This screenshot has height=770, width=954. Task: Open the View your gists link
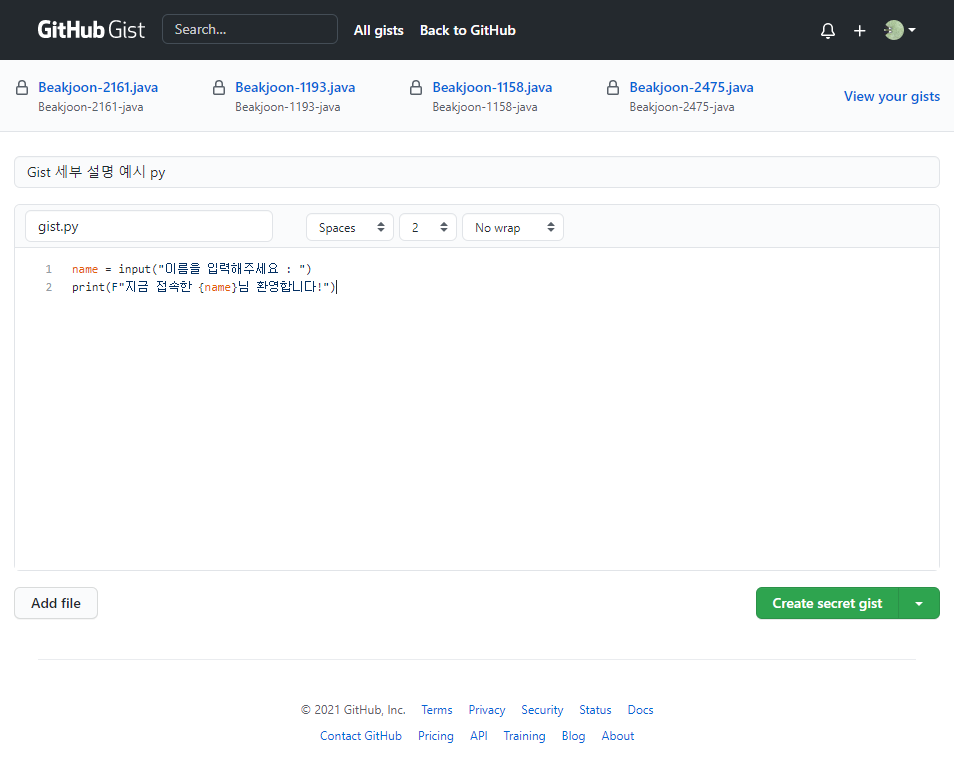[891, 96]
